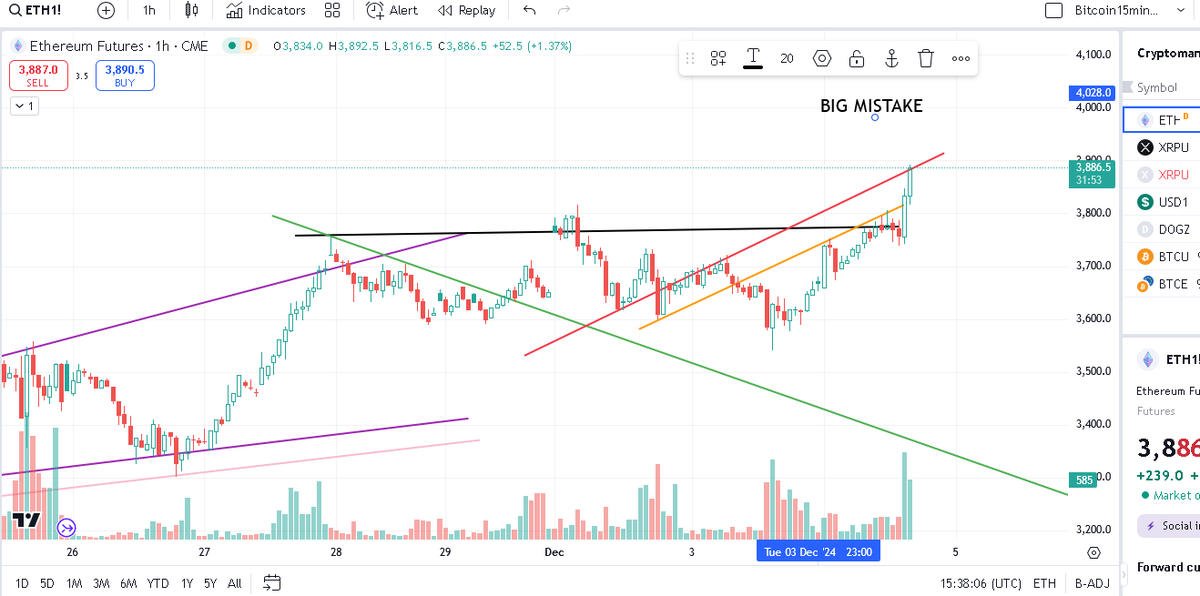Image resolution: width=1200 pixels, height=596 pixels.
Task: Click the SELL 3,887.0 button
Action: (37, 76)
